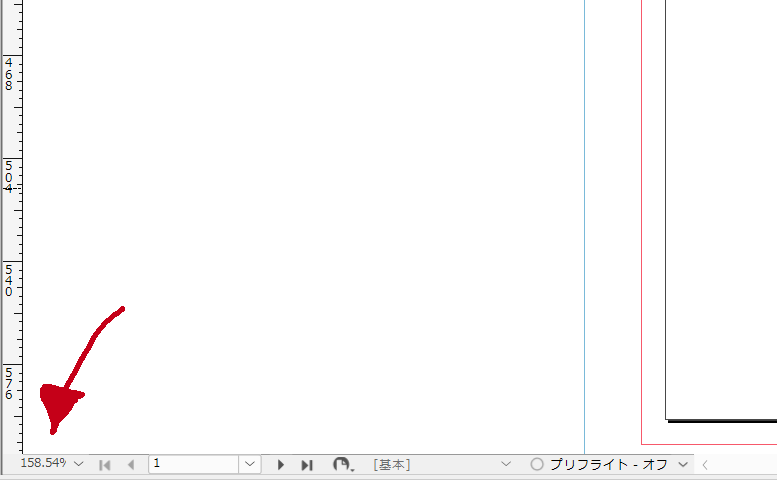Expand the page number dropdown
777x480 pixels.
250,464
